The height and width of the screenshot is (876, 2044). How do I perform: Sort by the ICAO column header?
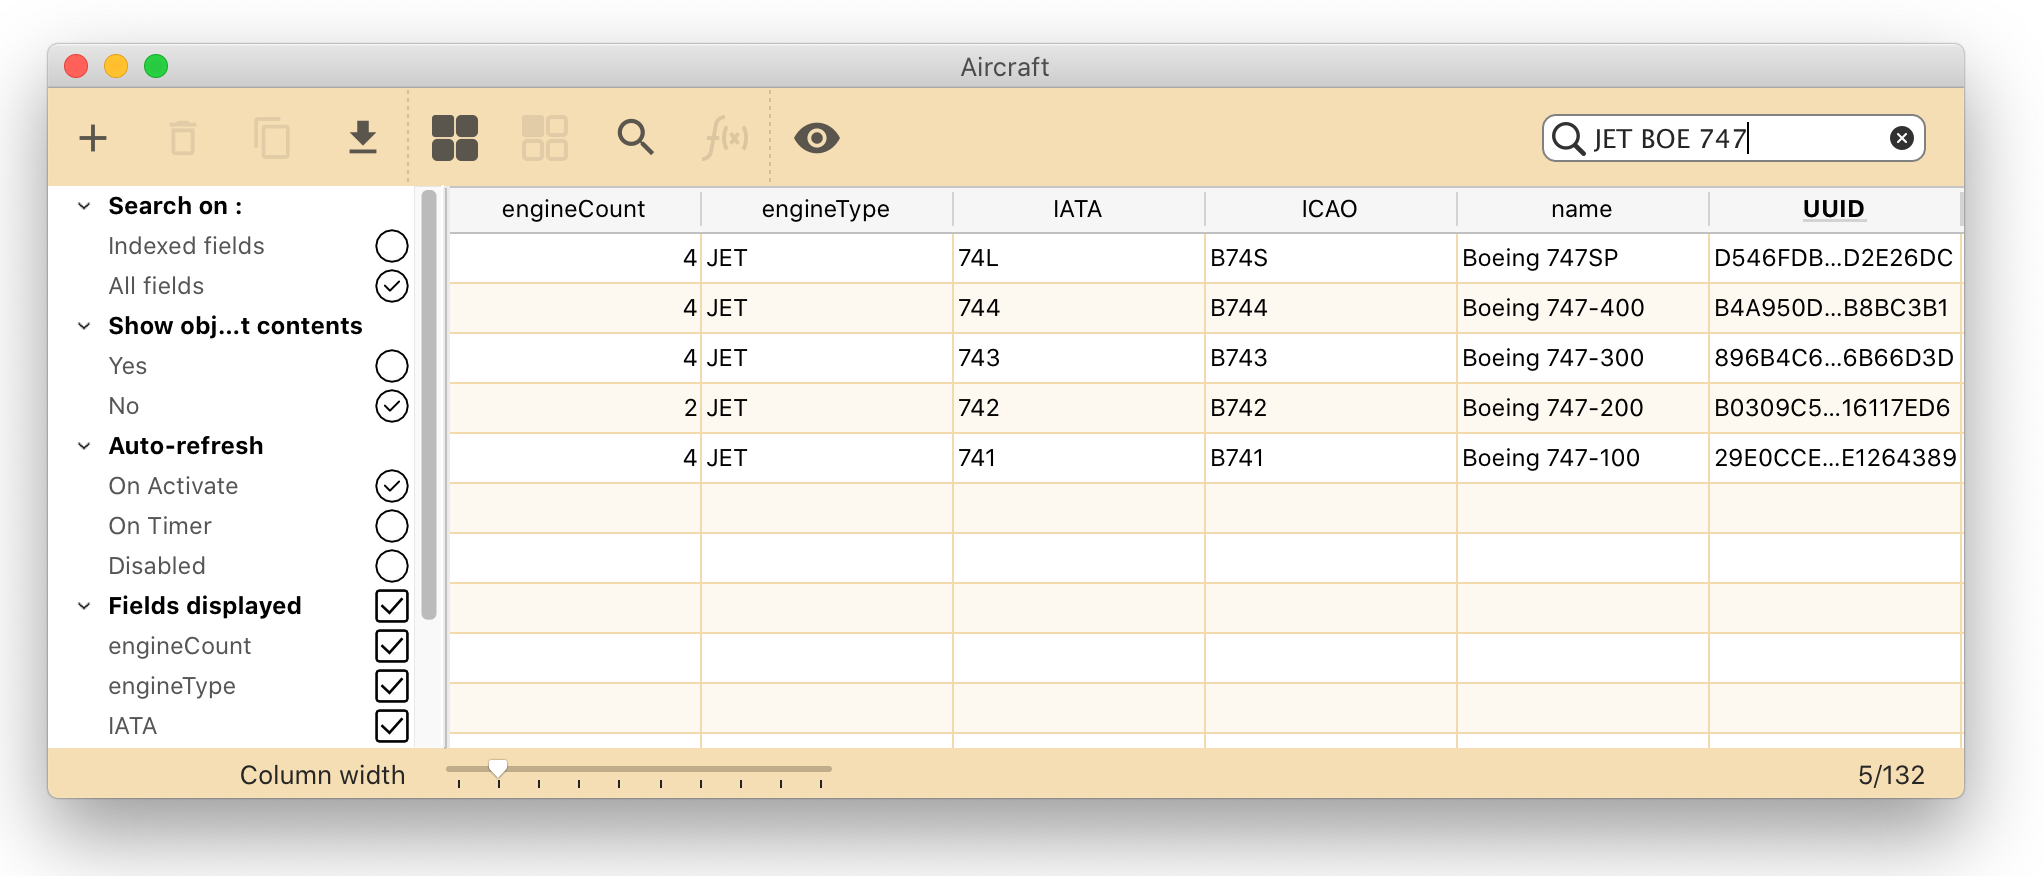click(1330, 209)
